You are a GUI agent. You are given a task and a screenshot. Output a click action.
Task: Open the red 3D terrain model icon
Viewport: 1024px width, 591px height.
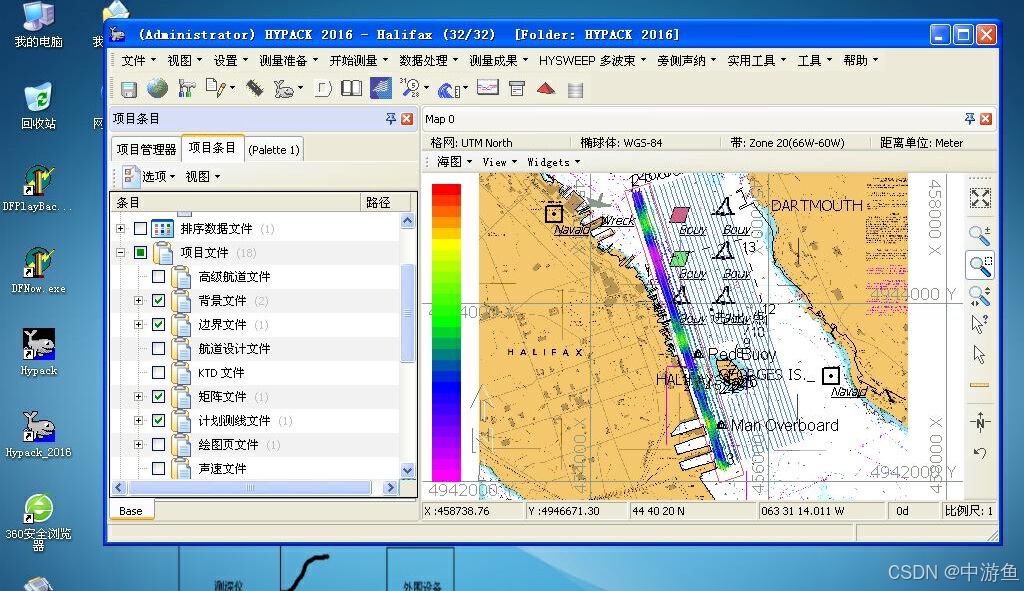tap(546, 88)
